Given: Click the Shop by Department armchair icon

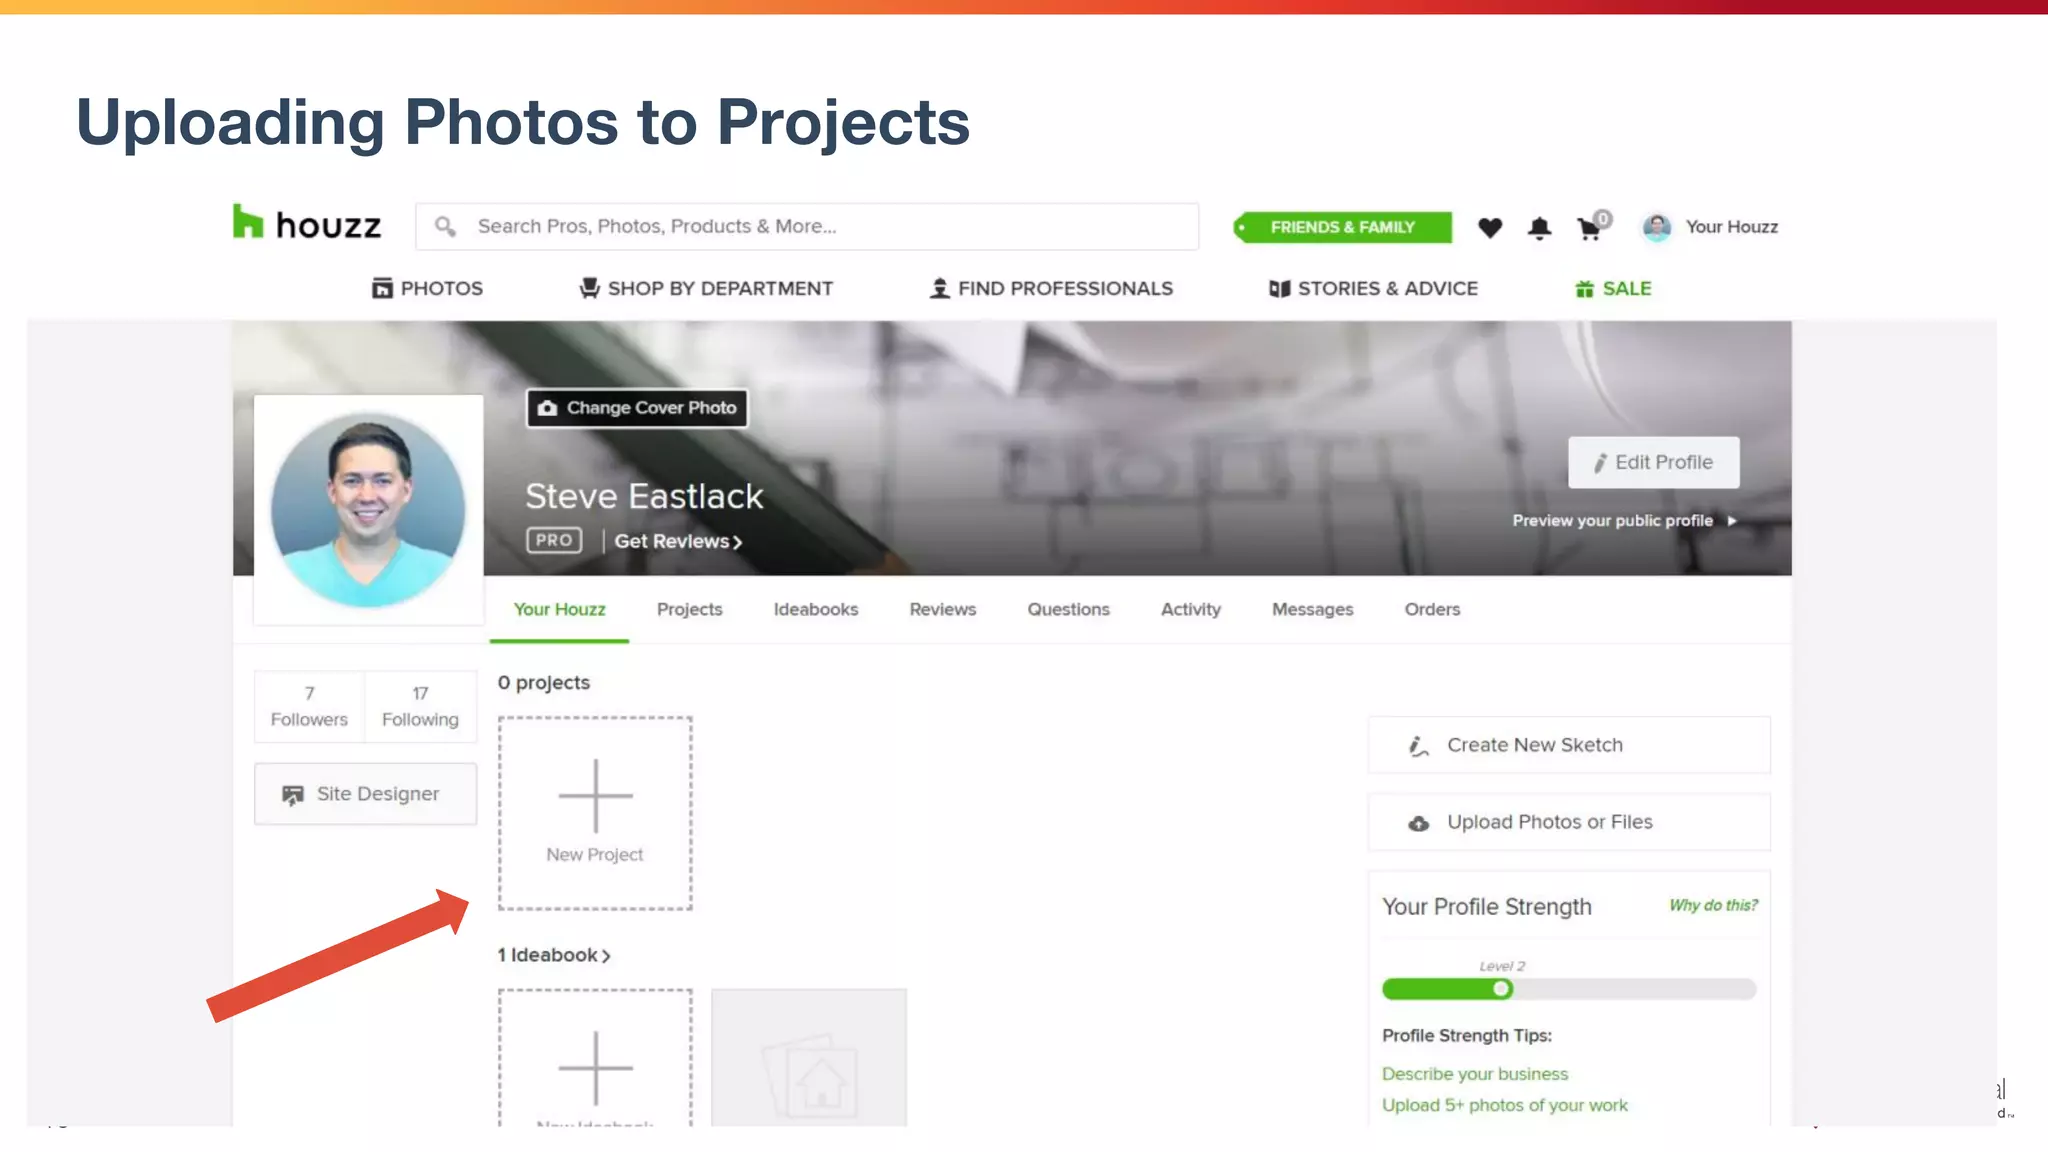Looking at the screenshot, I should 590,288.
